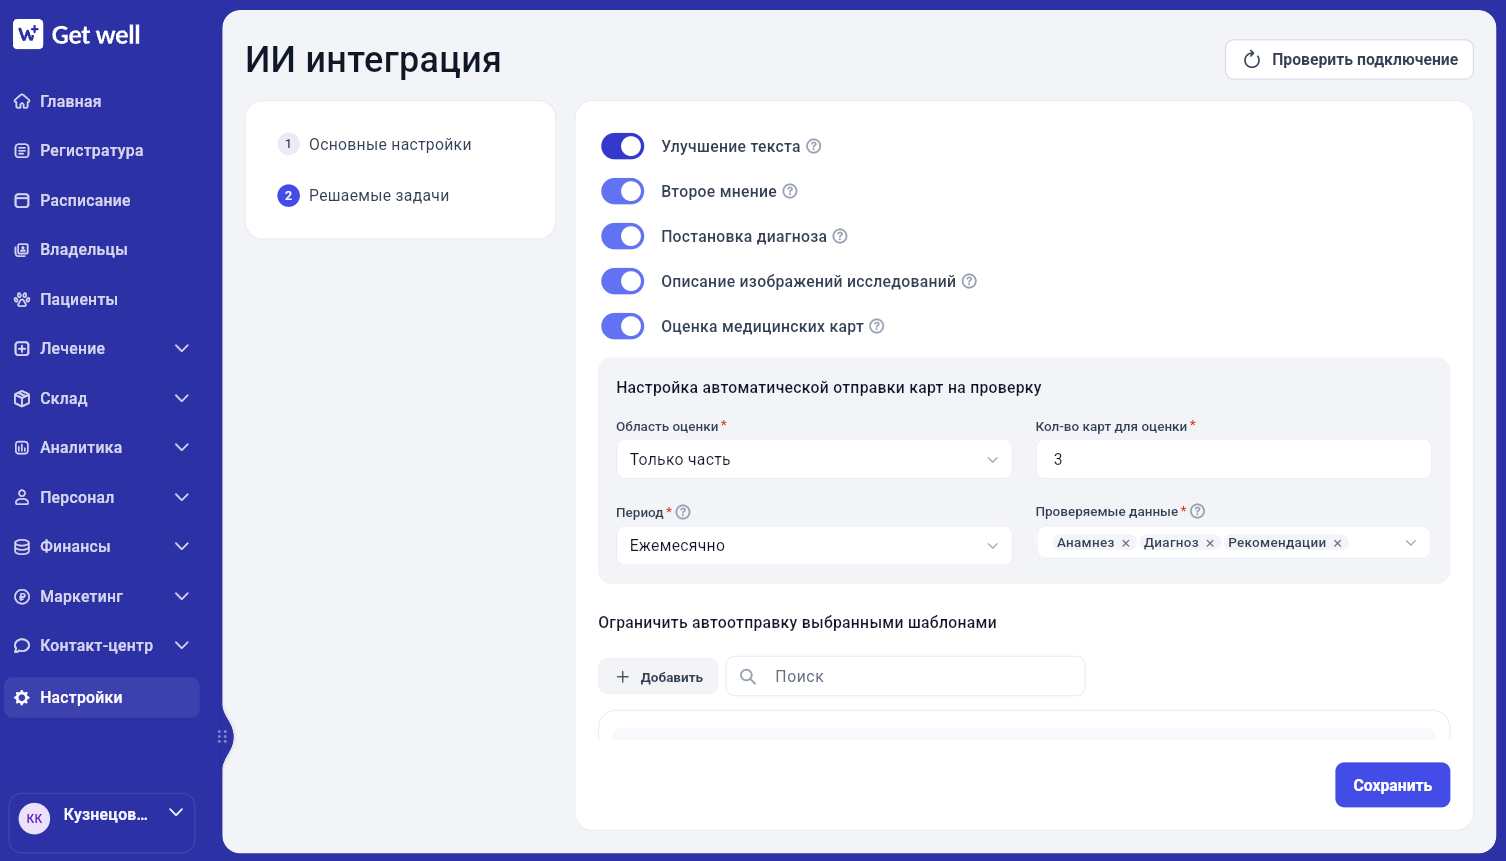Remove the Диагноз tag

pyautogui.click(x=1210, y=543)
